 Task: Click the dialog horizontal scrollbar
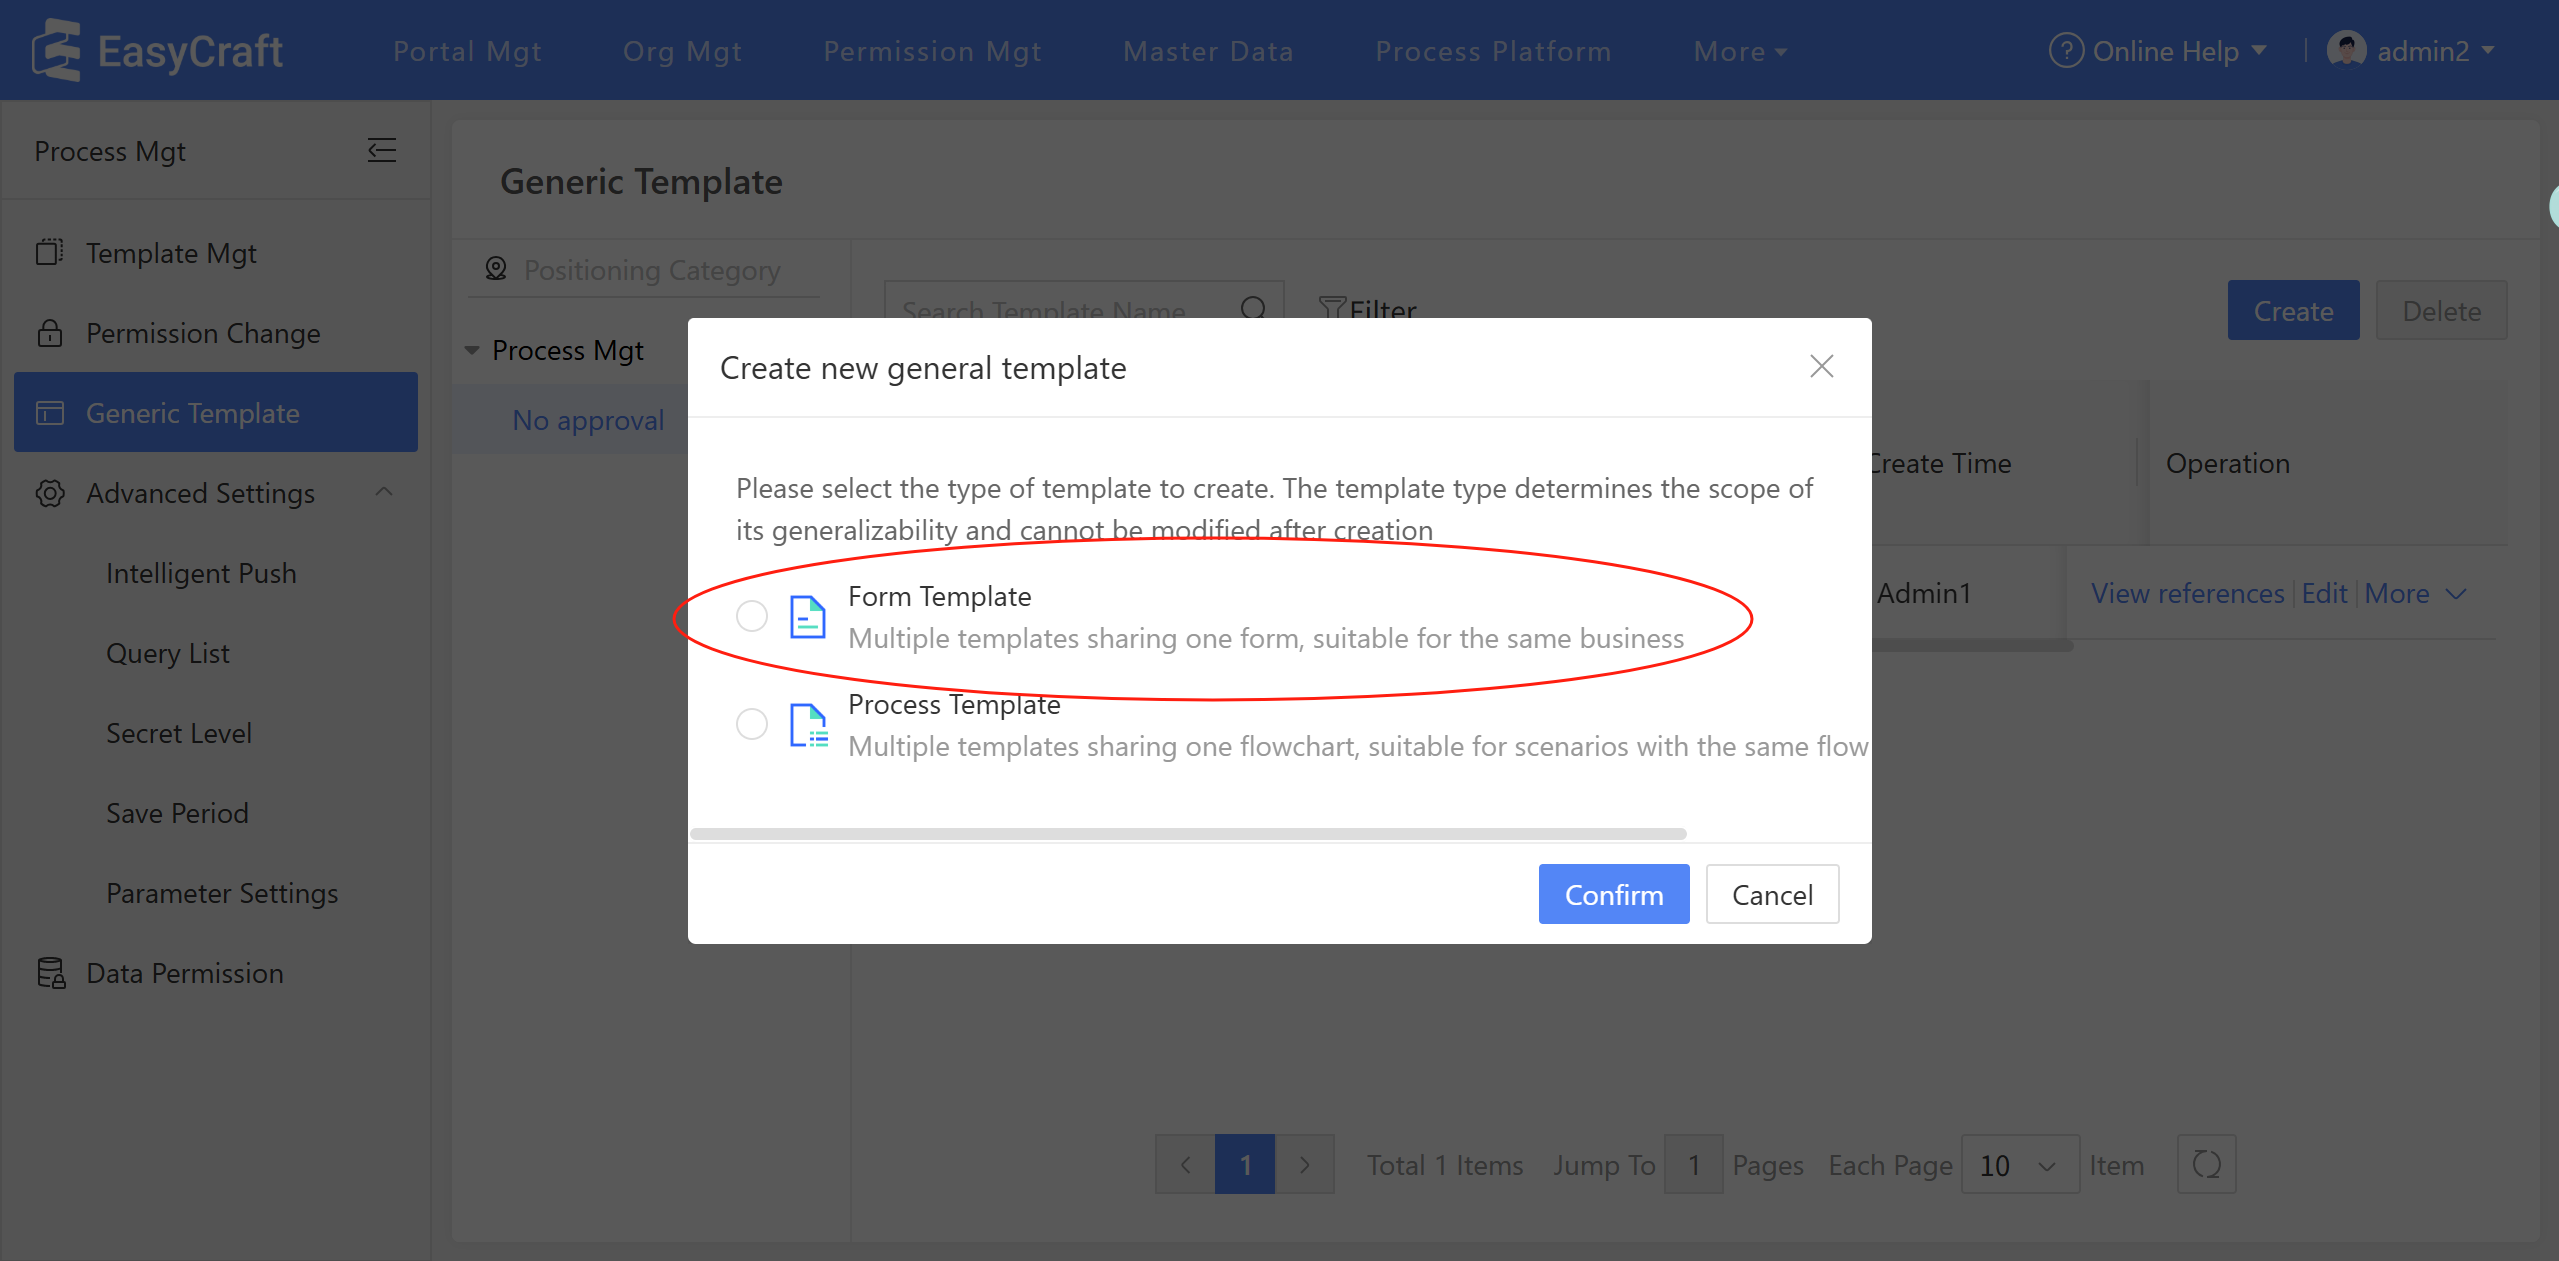(1187, 833)
